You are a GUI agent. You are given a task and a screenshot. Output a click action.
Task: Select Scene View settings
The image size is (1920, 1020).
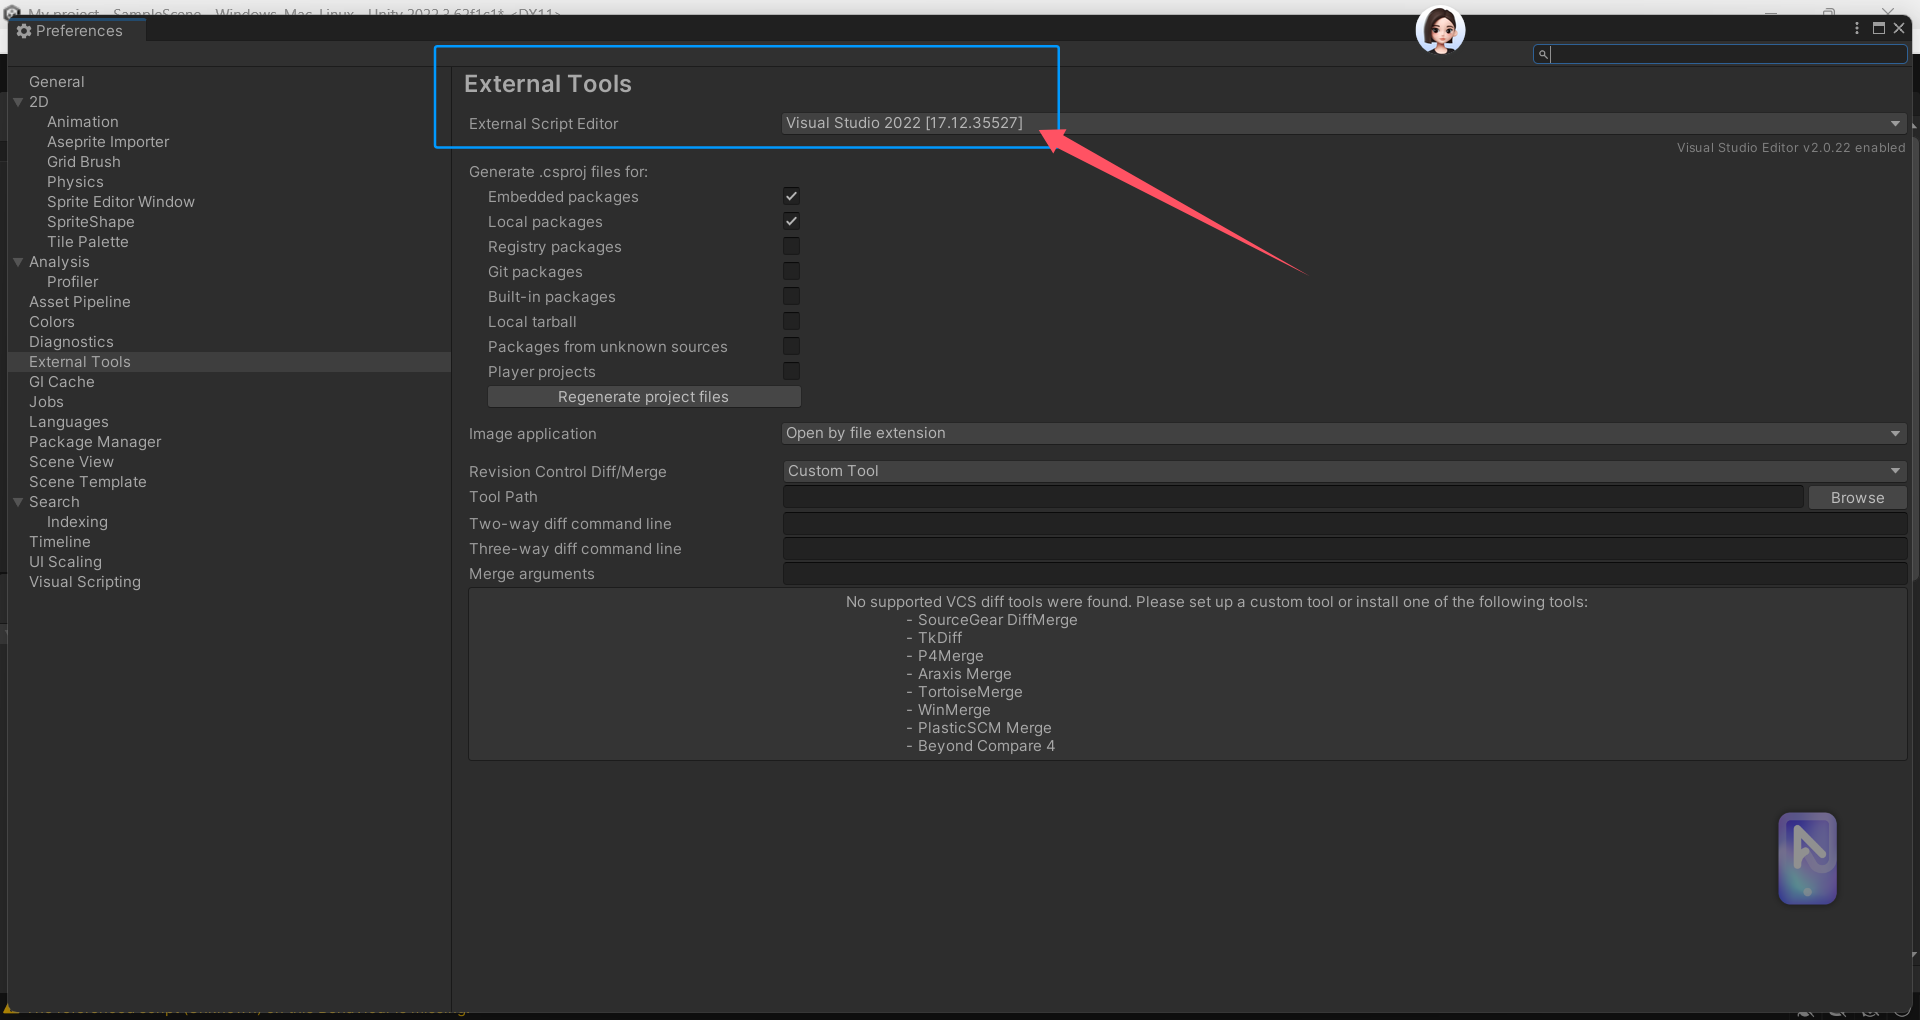pos(71,462)
